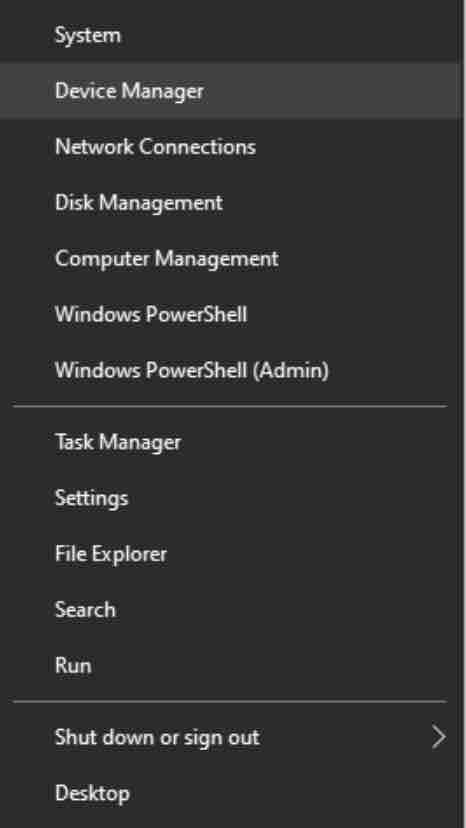Image resolution: width=466 pixels, height=828 pixels.
Task: Click the chevron arrow beside Shut down
Action: (x=439, y=737)
